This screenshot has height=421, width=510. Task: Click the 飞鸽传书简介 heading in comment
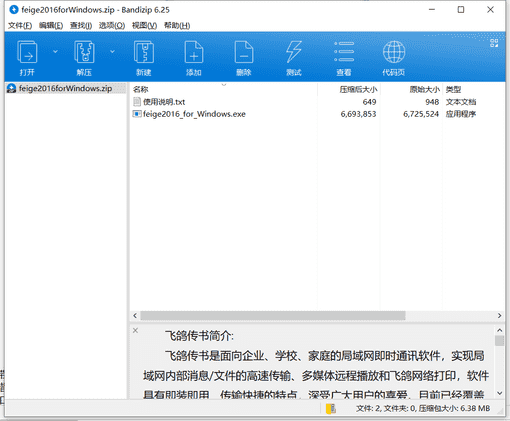pyautogui.click(x=199, y=336)
